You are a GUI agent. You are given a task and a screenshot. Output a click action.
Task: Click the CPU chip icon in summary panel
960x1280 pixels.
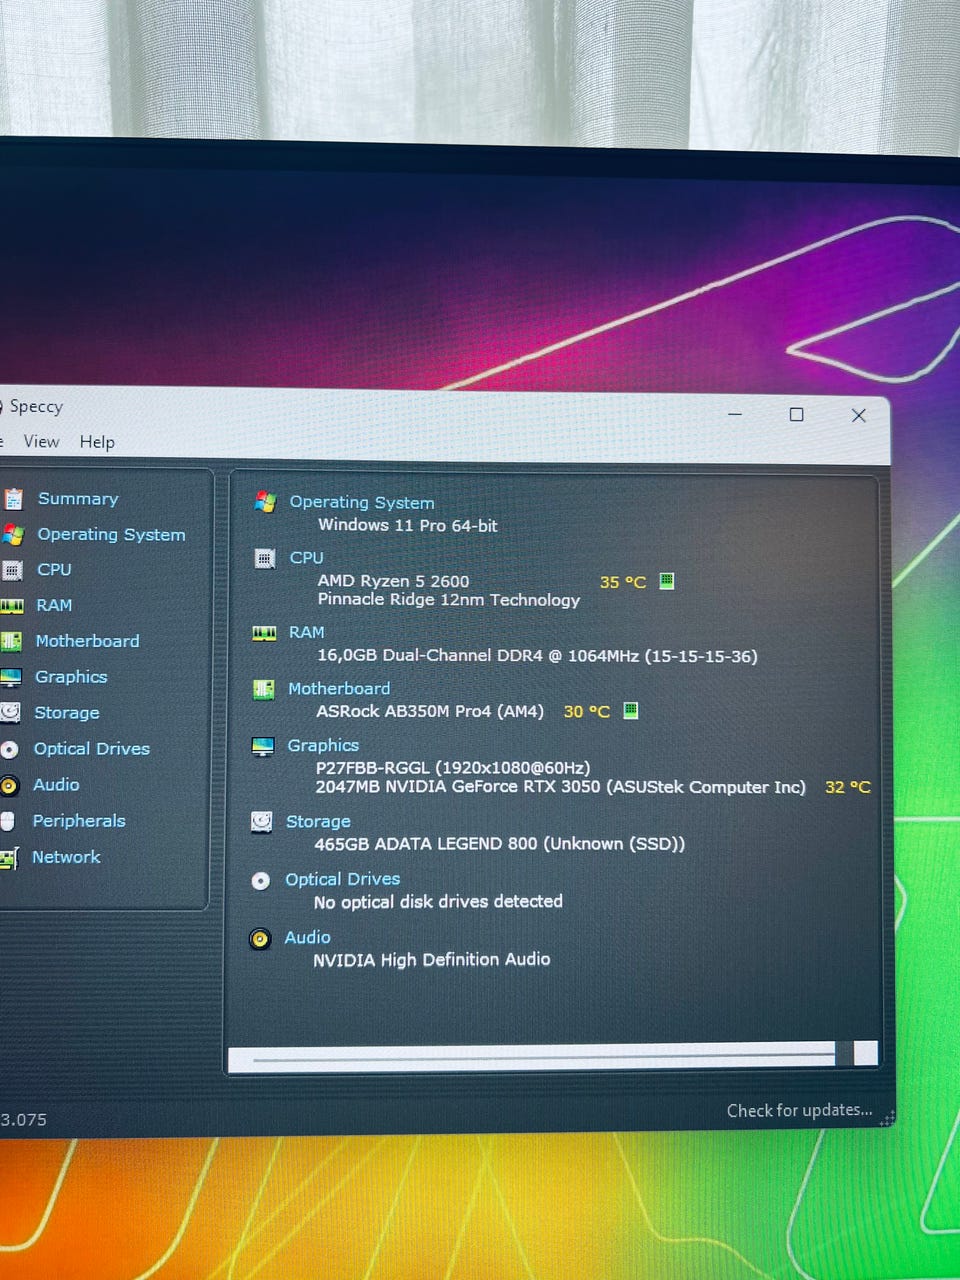264,558
